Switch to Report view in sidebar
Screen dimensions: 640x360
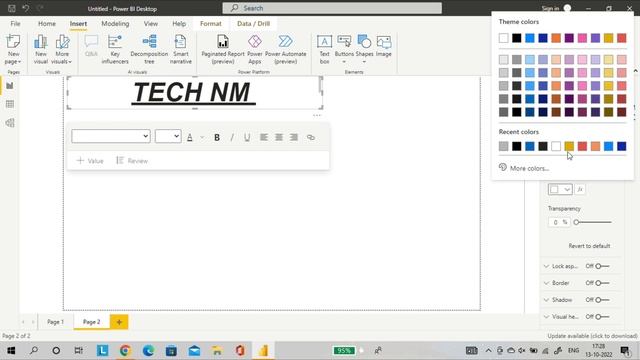(x=10, y=86)
